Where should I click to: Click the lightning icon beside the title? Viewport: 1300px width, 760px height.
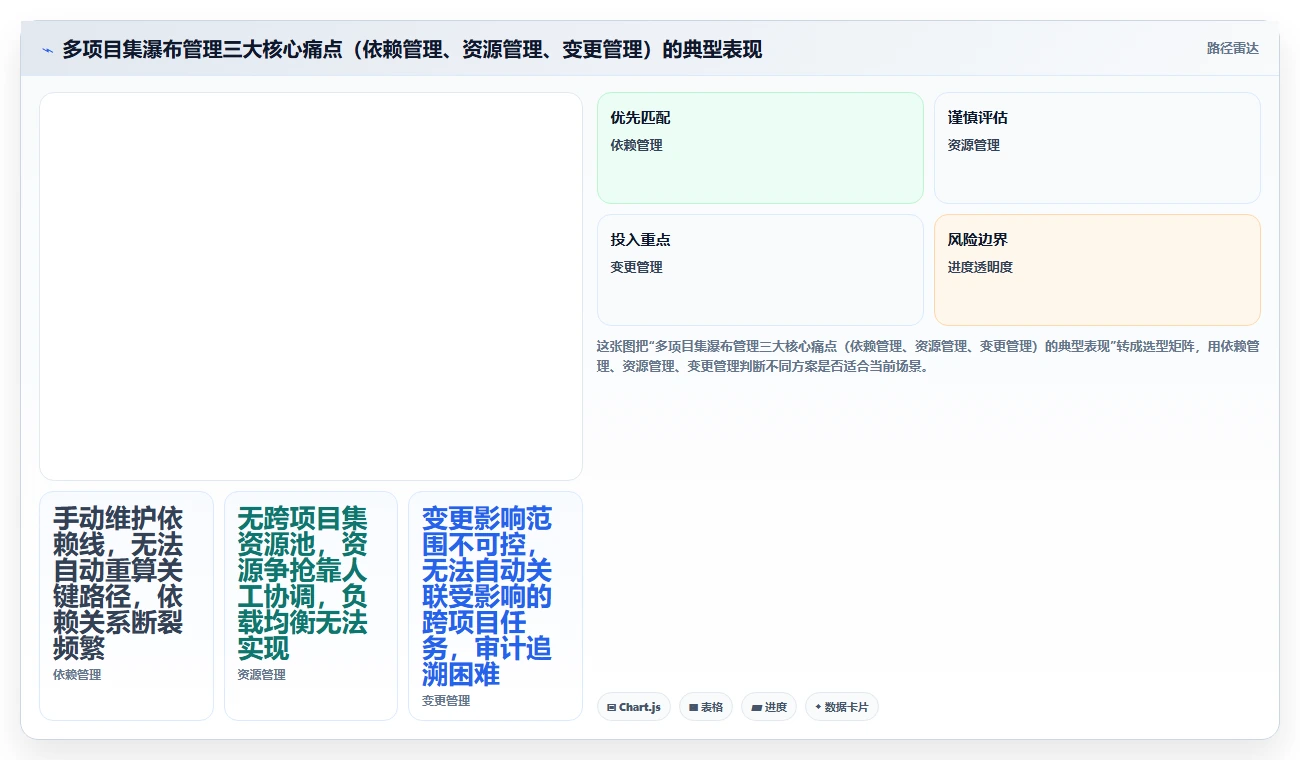pos(47,50)
